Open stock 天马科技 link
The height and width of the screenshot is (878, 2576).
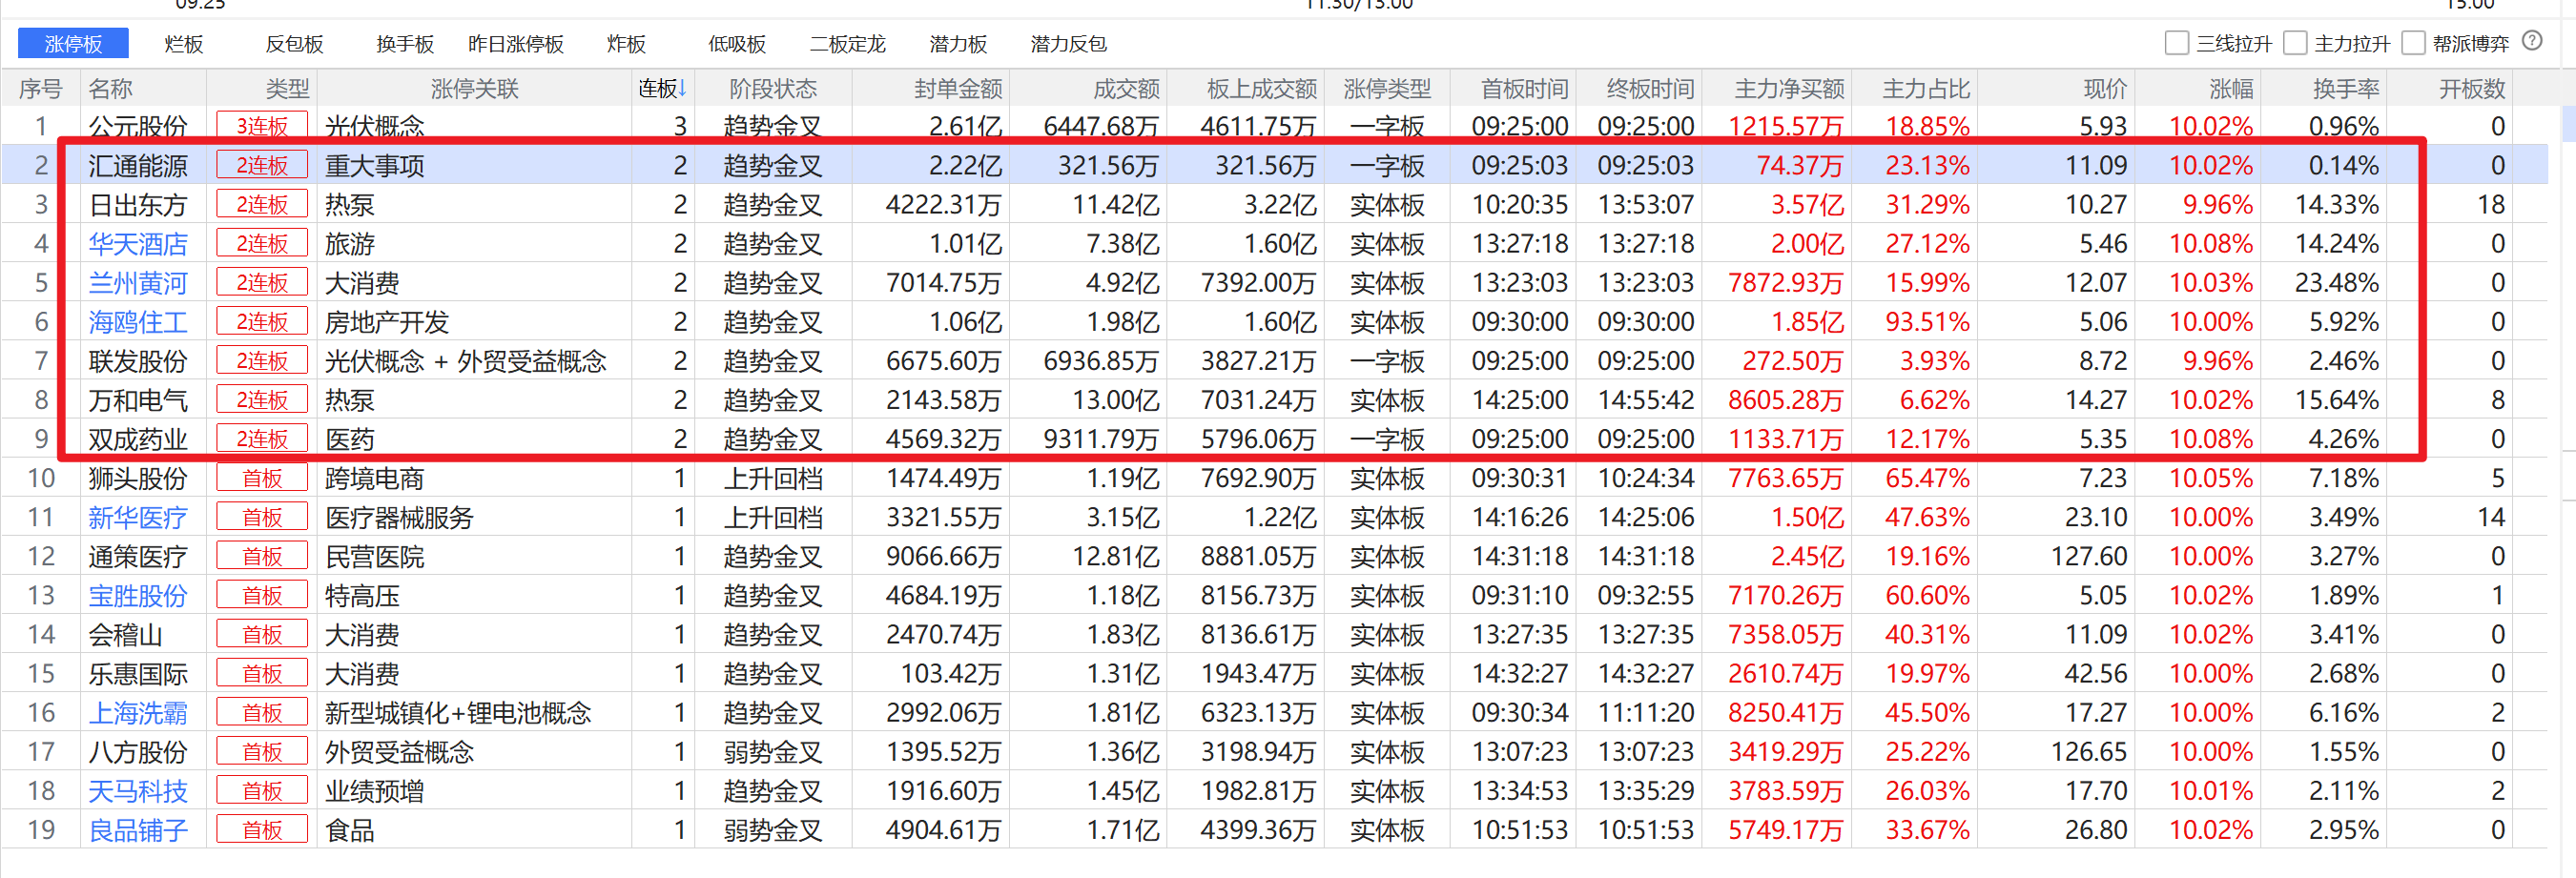(x=138, y=791)
